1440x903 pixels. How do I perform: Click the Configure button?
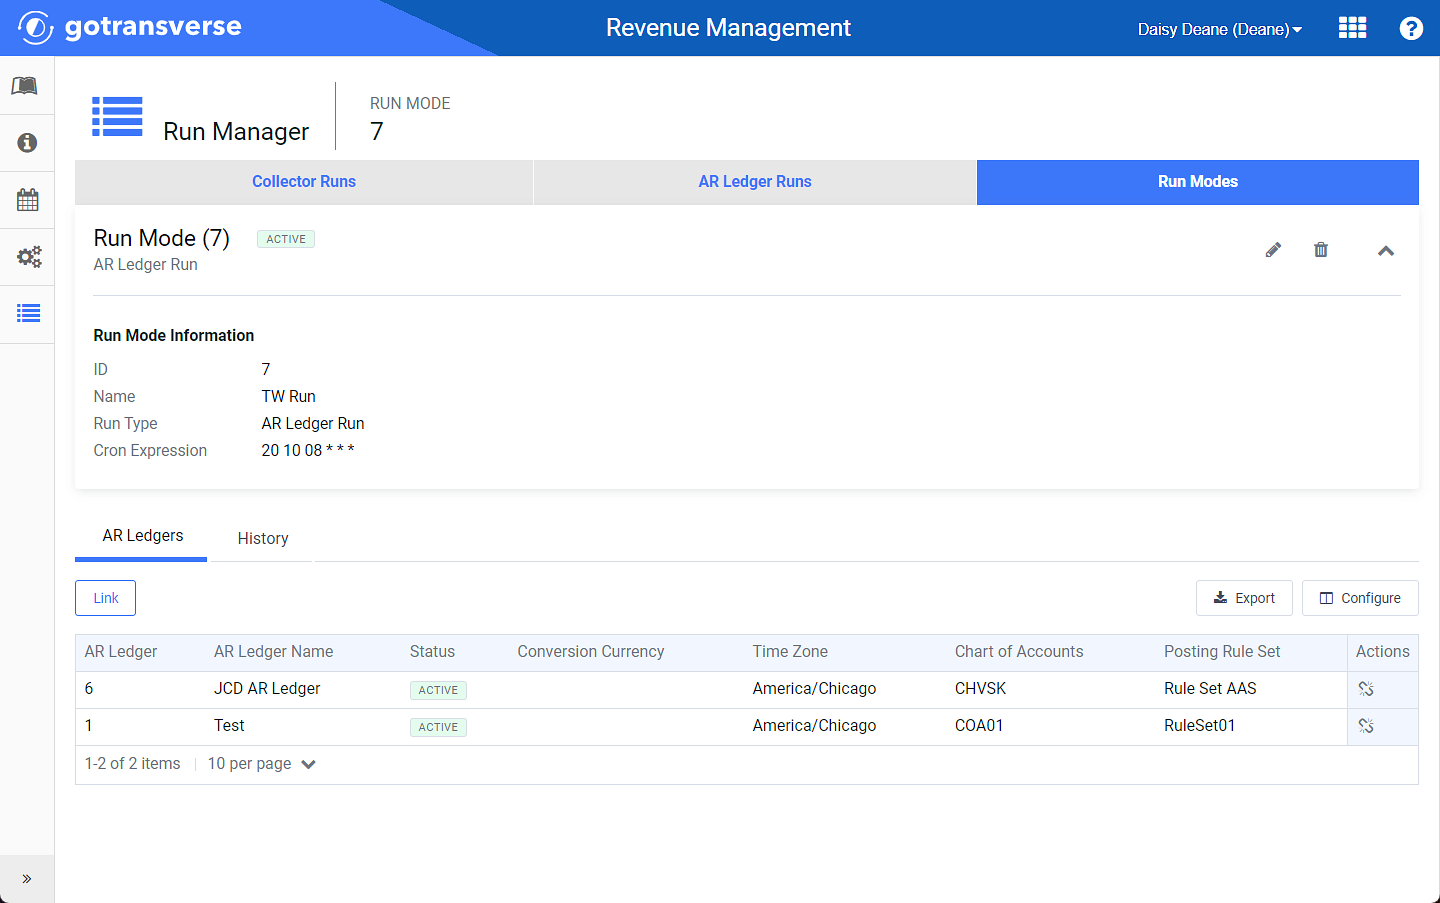tap(1360, 598)
